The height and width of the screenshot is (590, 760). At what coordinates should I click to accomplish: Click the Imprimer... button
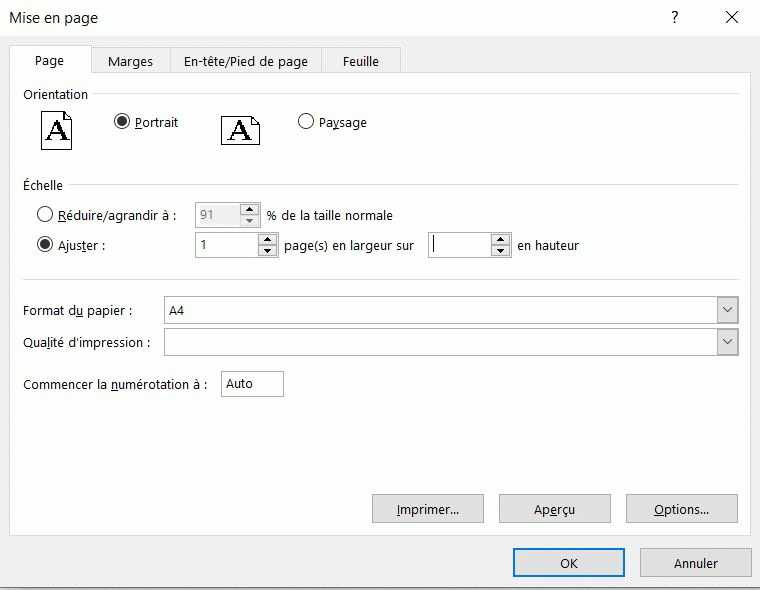click(428, 509)
